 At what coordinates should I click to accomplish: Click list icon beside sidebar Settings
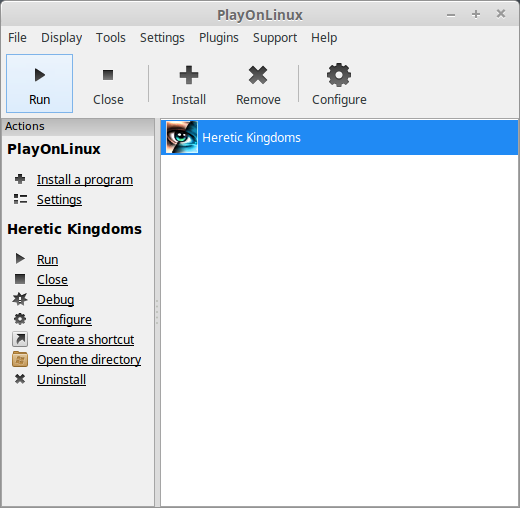coord(20,199)
